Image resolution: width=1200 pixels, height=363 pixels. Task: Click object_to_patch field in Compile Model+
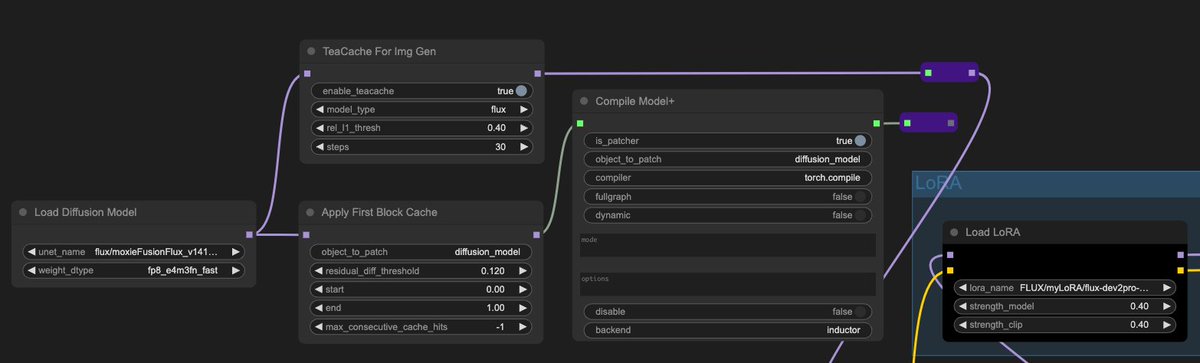[x=727, y=159]
